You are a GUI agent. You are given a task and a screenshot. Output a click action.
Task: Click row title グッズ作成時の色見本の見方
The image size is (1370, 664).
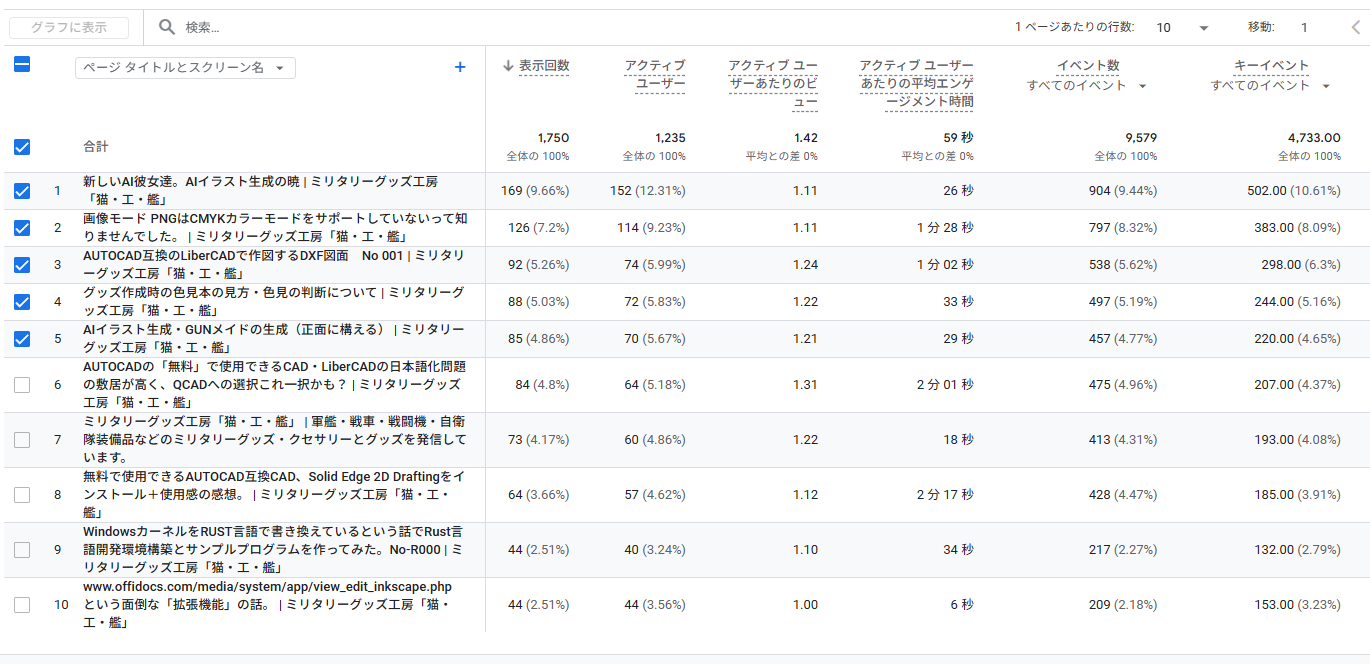[x=274, y=302]
